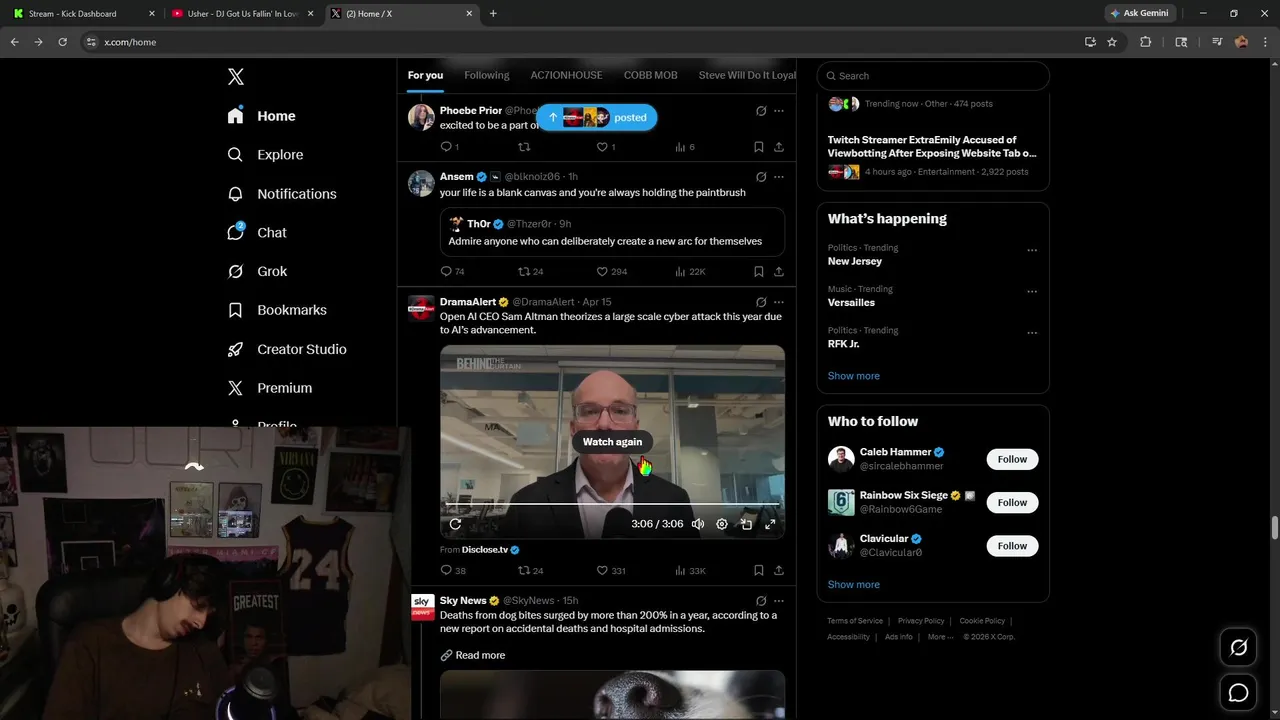1280x720 pixels.
Task: Switch to Steve Will Do It Loyal tab
Action: click(747, 75)
